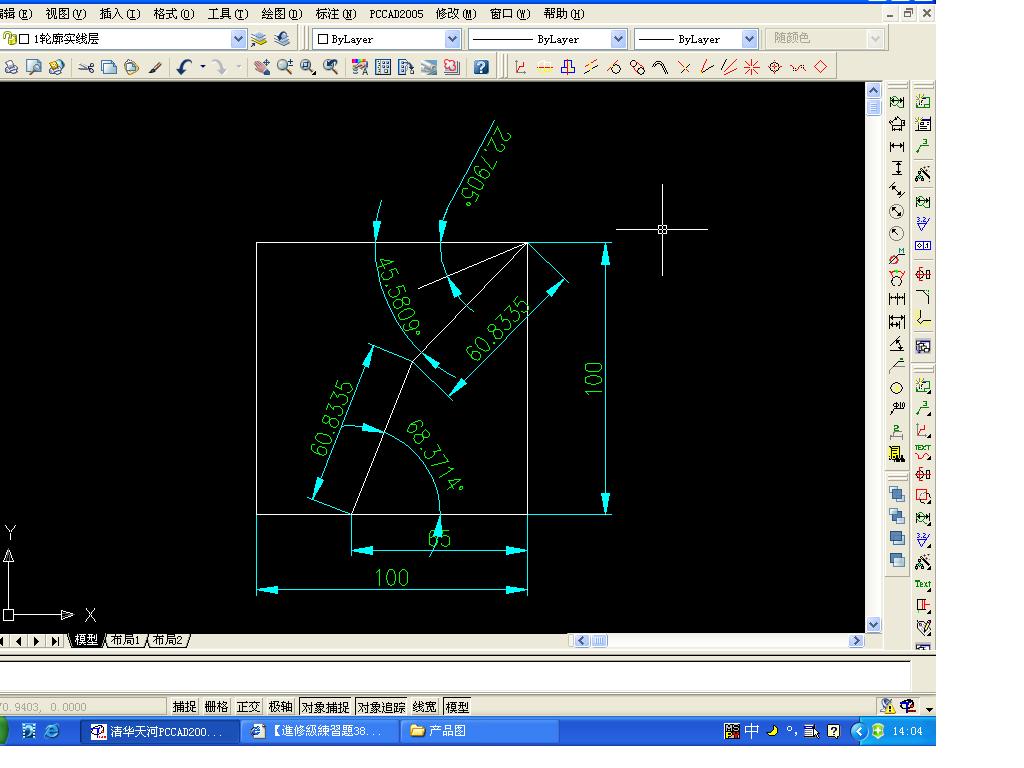Switch to the 模型 model tab
Viewport: 1024px width, 768px height.
click(x=86, y=640)
